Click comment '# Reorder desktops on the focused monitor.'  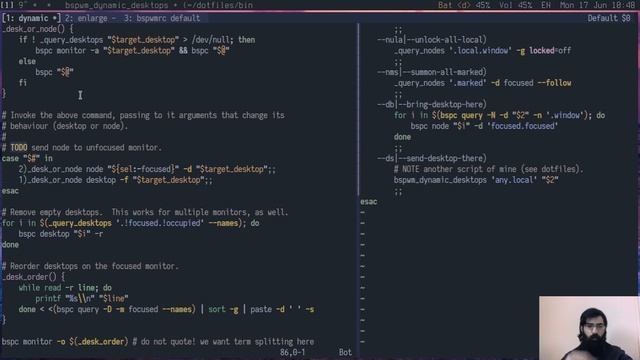point(90,266)
